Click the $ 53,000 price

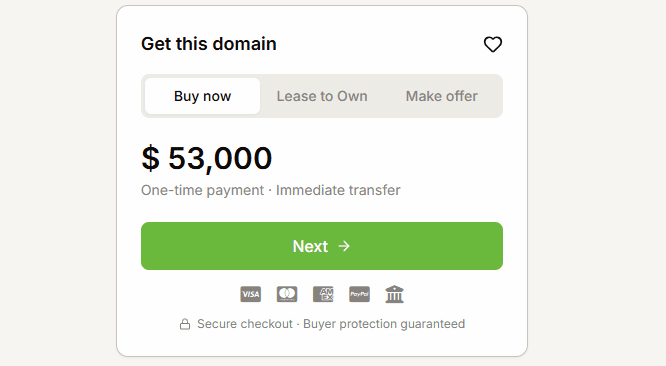[206, 158]
